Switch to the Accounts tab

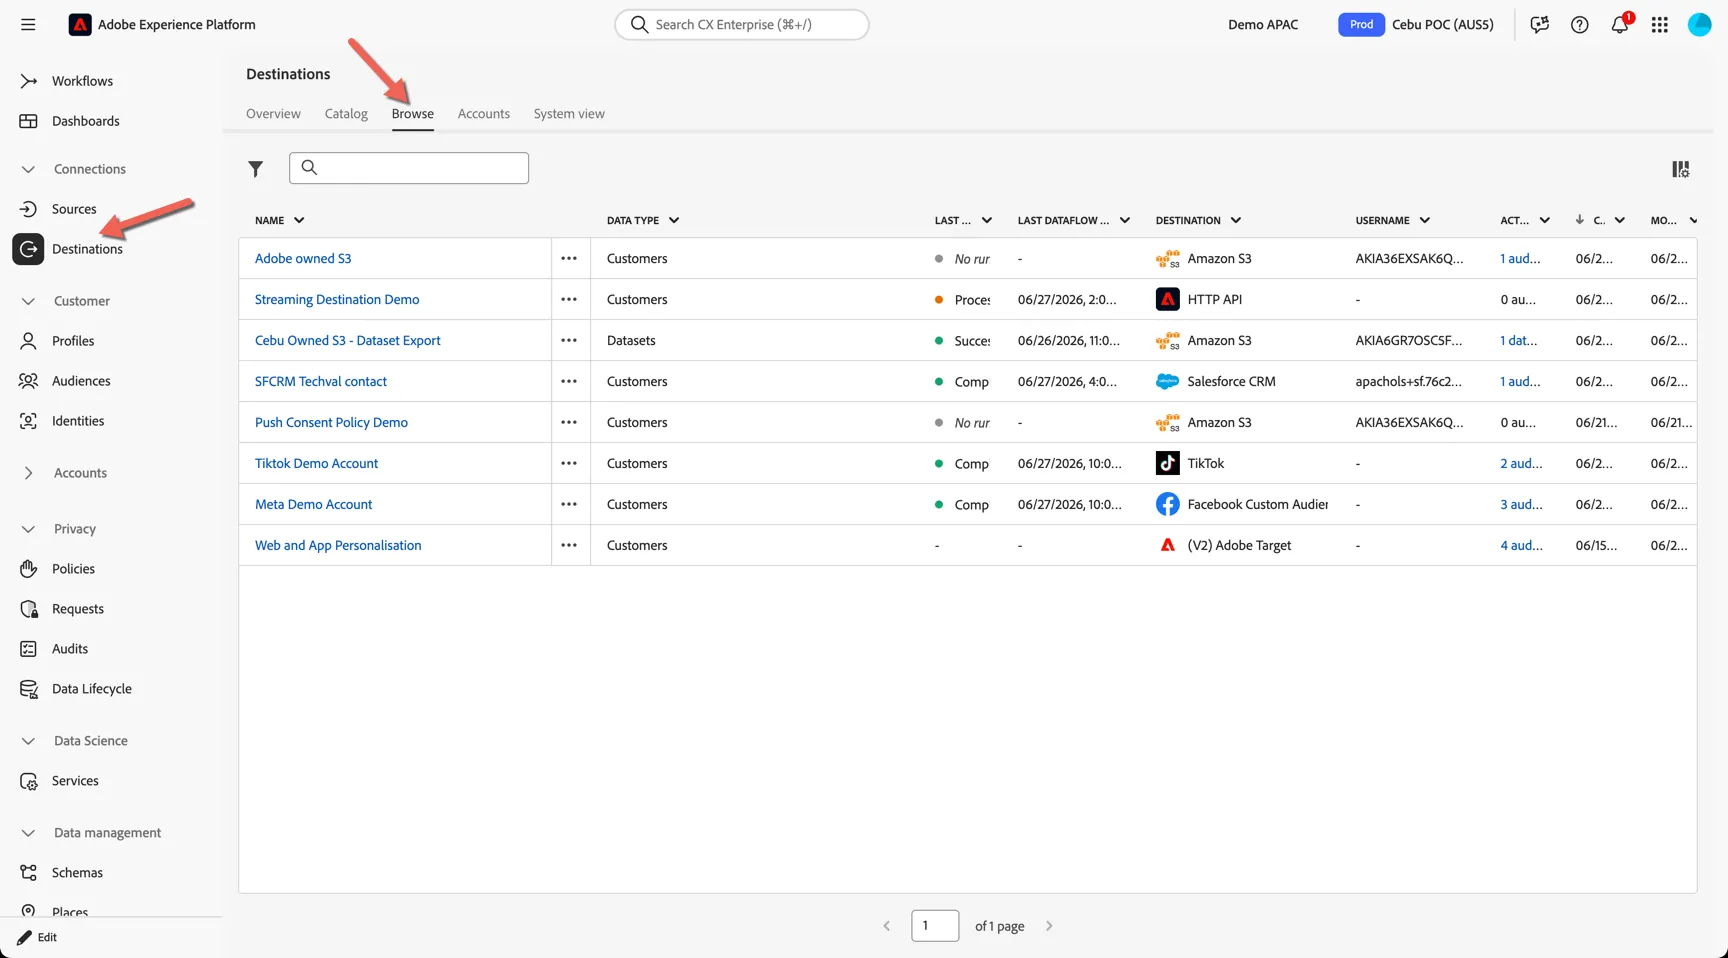coord(484,114)
